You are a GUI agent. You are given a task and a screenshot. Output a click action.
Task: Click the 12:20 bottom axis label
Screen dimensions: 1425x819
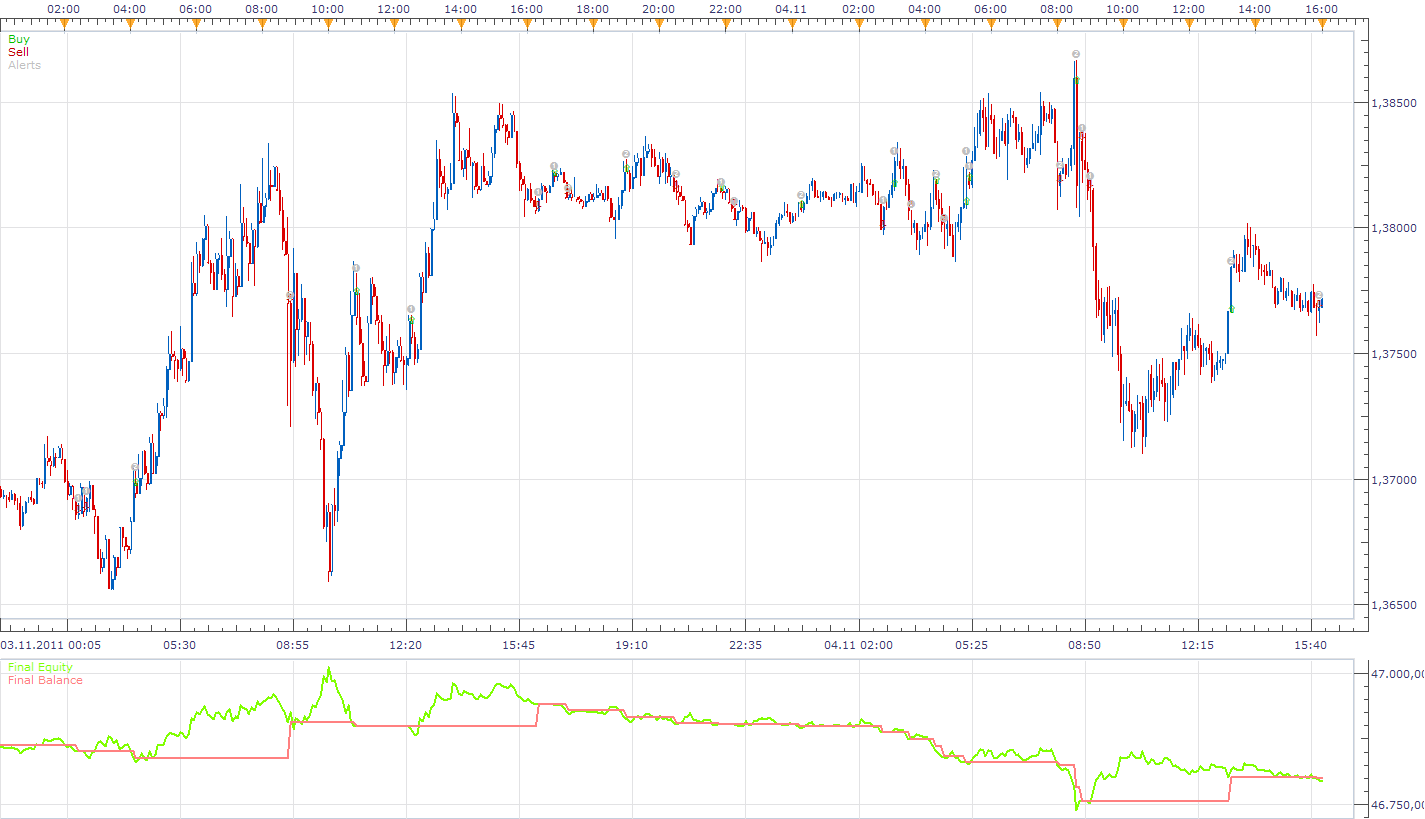tap(405, 645)
